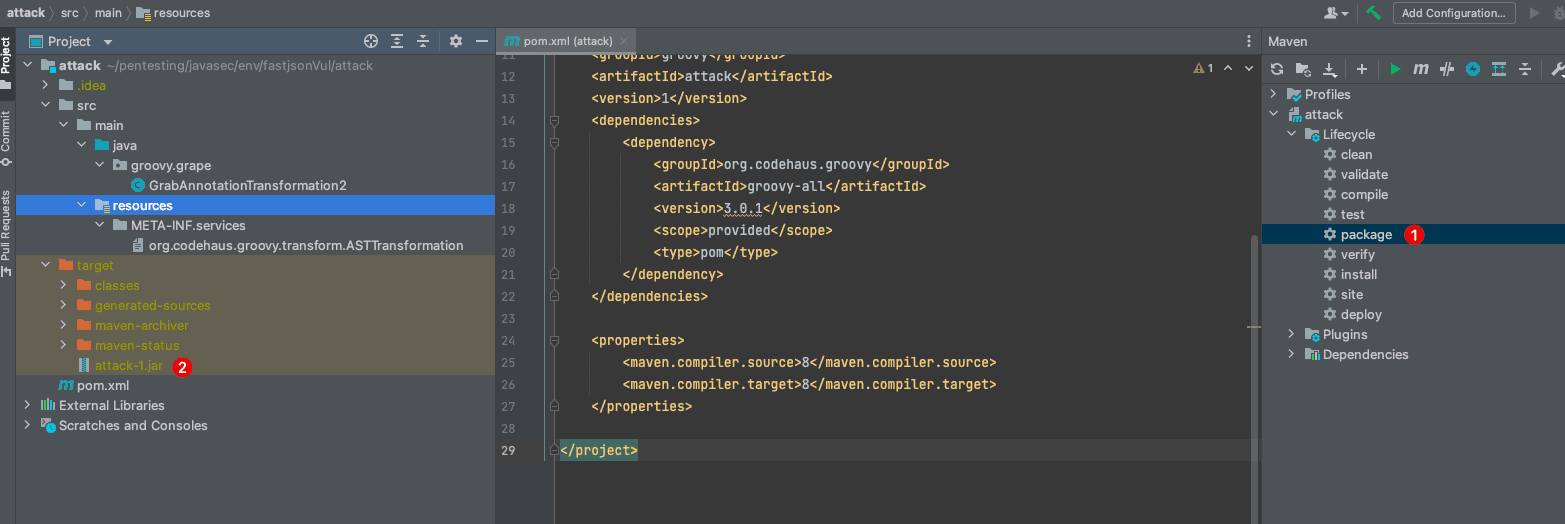Click the disabled Run arrow icon

point(1535,13)
